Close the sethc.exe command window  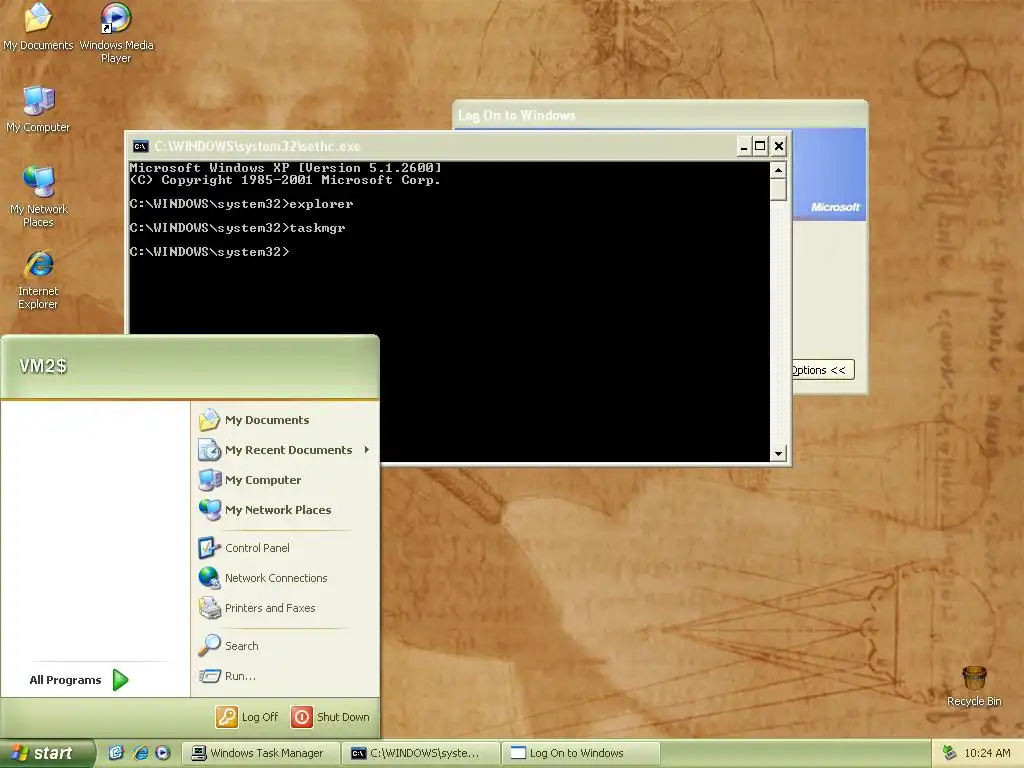(778, 146)
